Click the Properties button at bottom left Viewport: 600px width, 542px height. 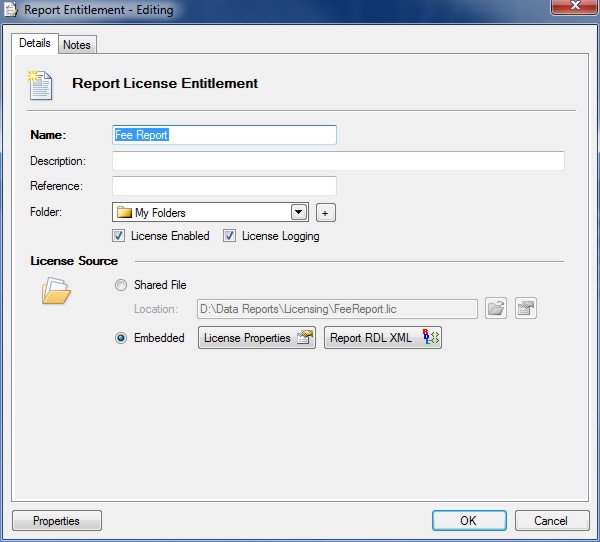(x=56, y=521)
